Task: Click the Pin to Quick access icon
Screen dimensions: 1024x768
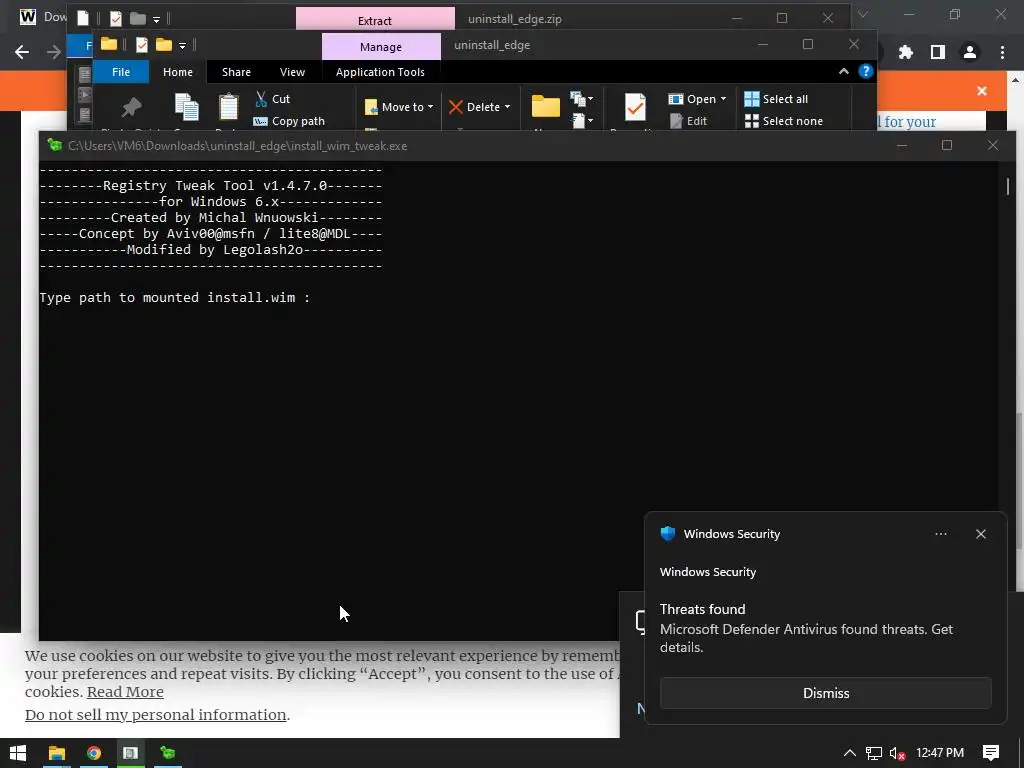Action: [131, 107]
